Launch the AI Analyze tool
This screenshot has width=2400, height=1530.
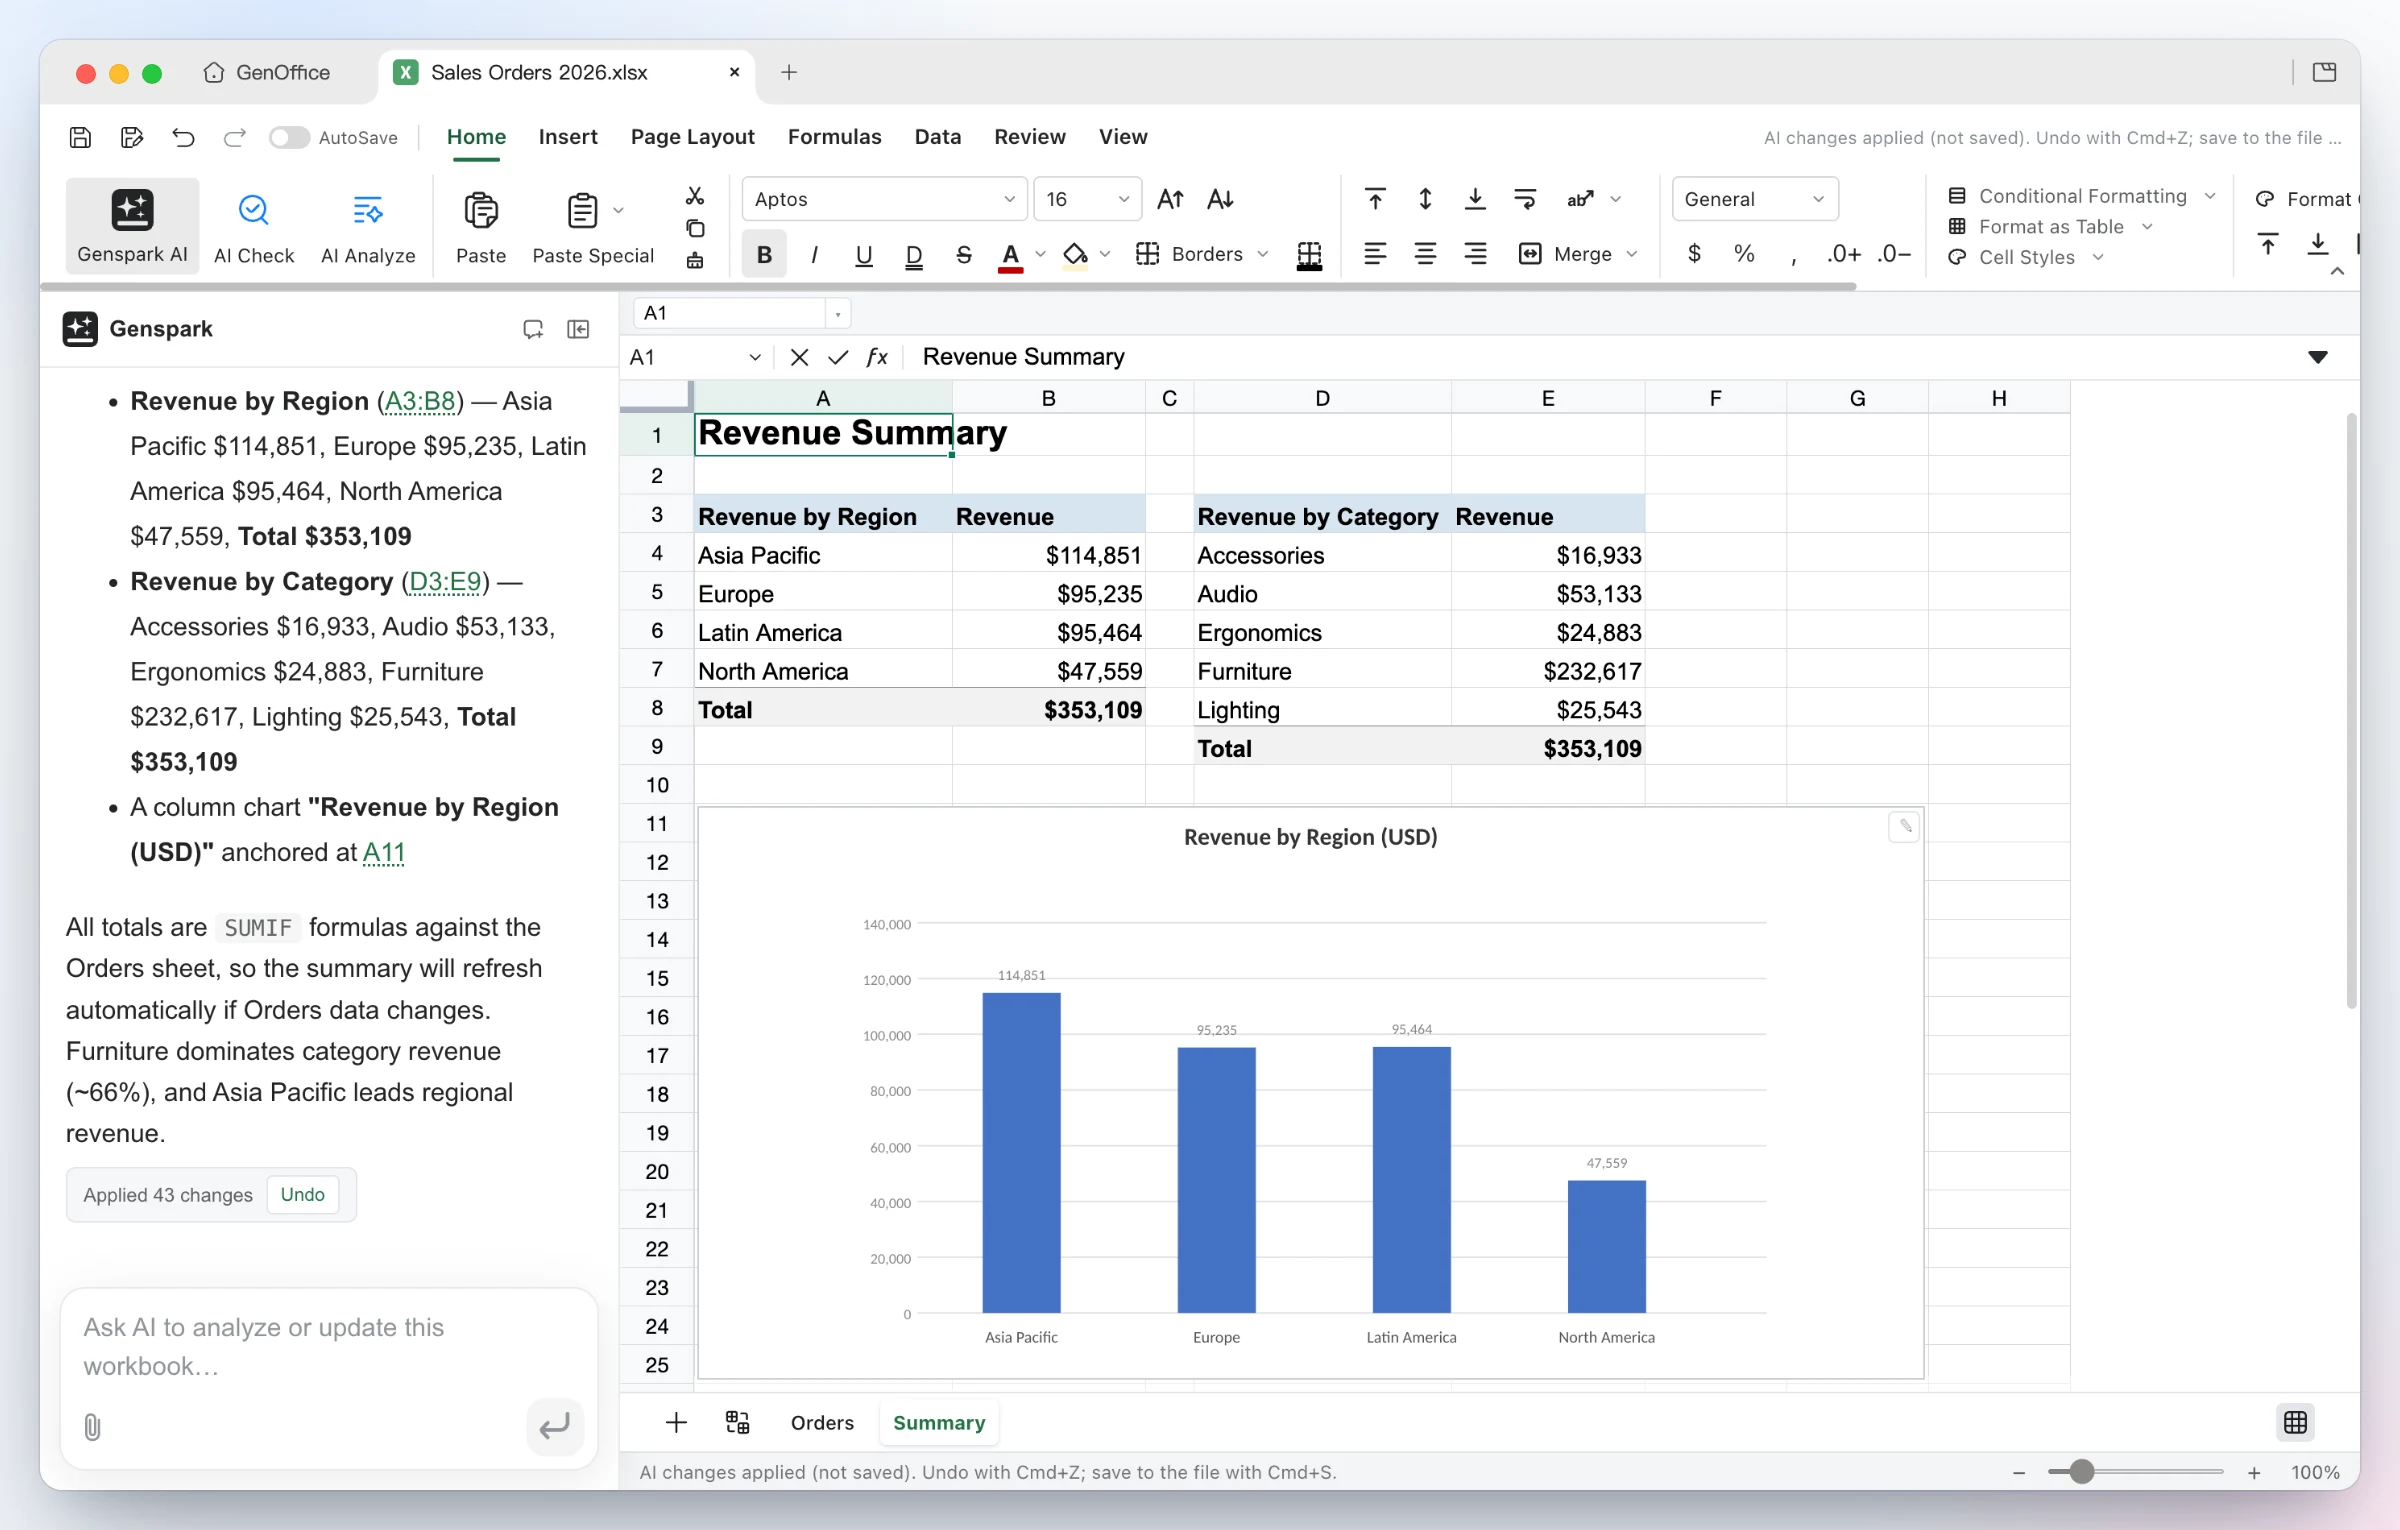[368, 226]
